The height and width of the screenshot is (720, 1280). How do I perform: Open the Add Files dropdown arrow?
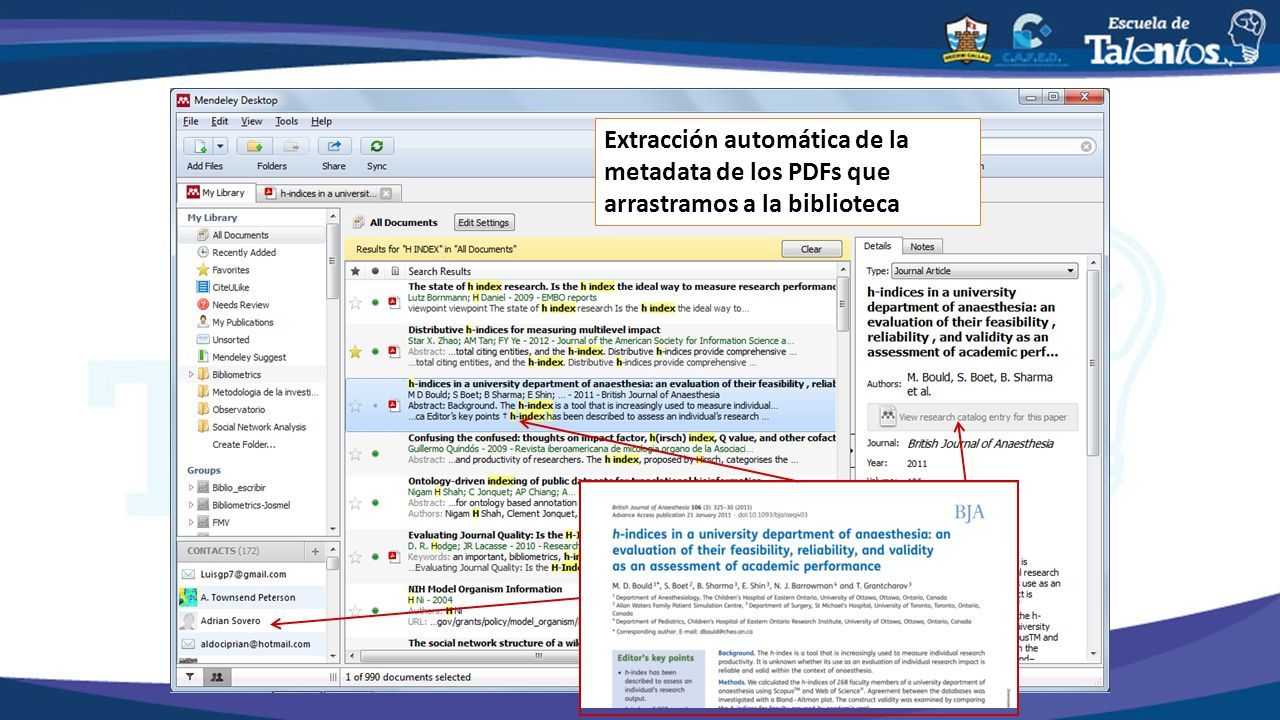[x=220, y=146]
